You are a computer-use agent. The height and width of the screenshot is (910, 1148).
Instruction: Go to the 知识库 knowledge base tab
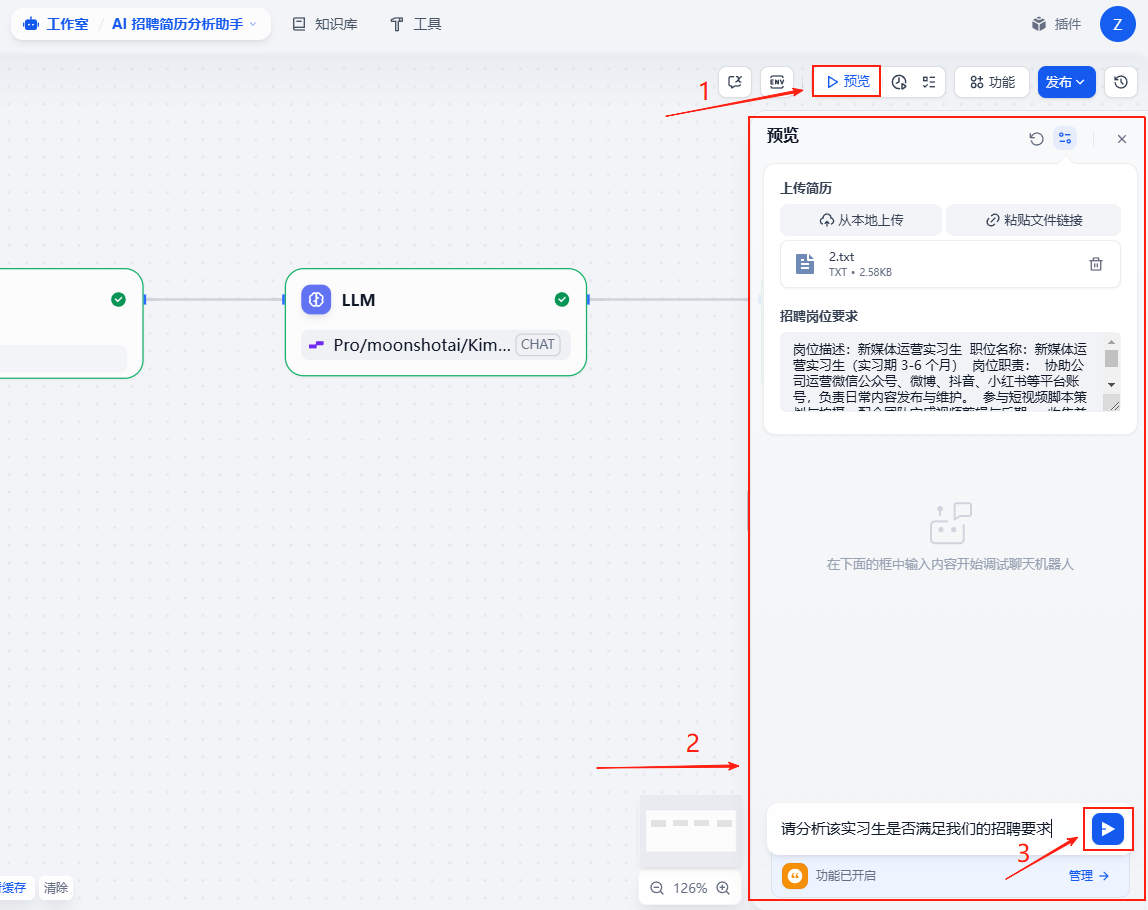325,24
